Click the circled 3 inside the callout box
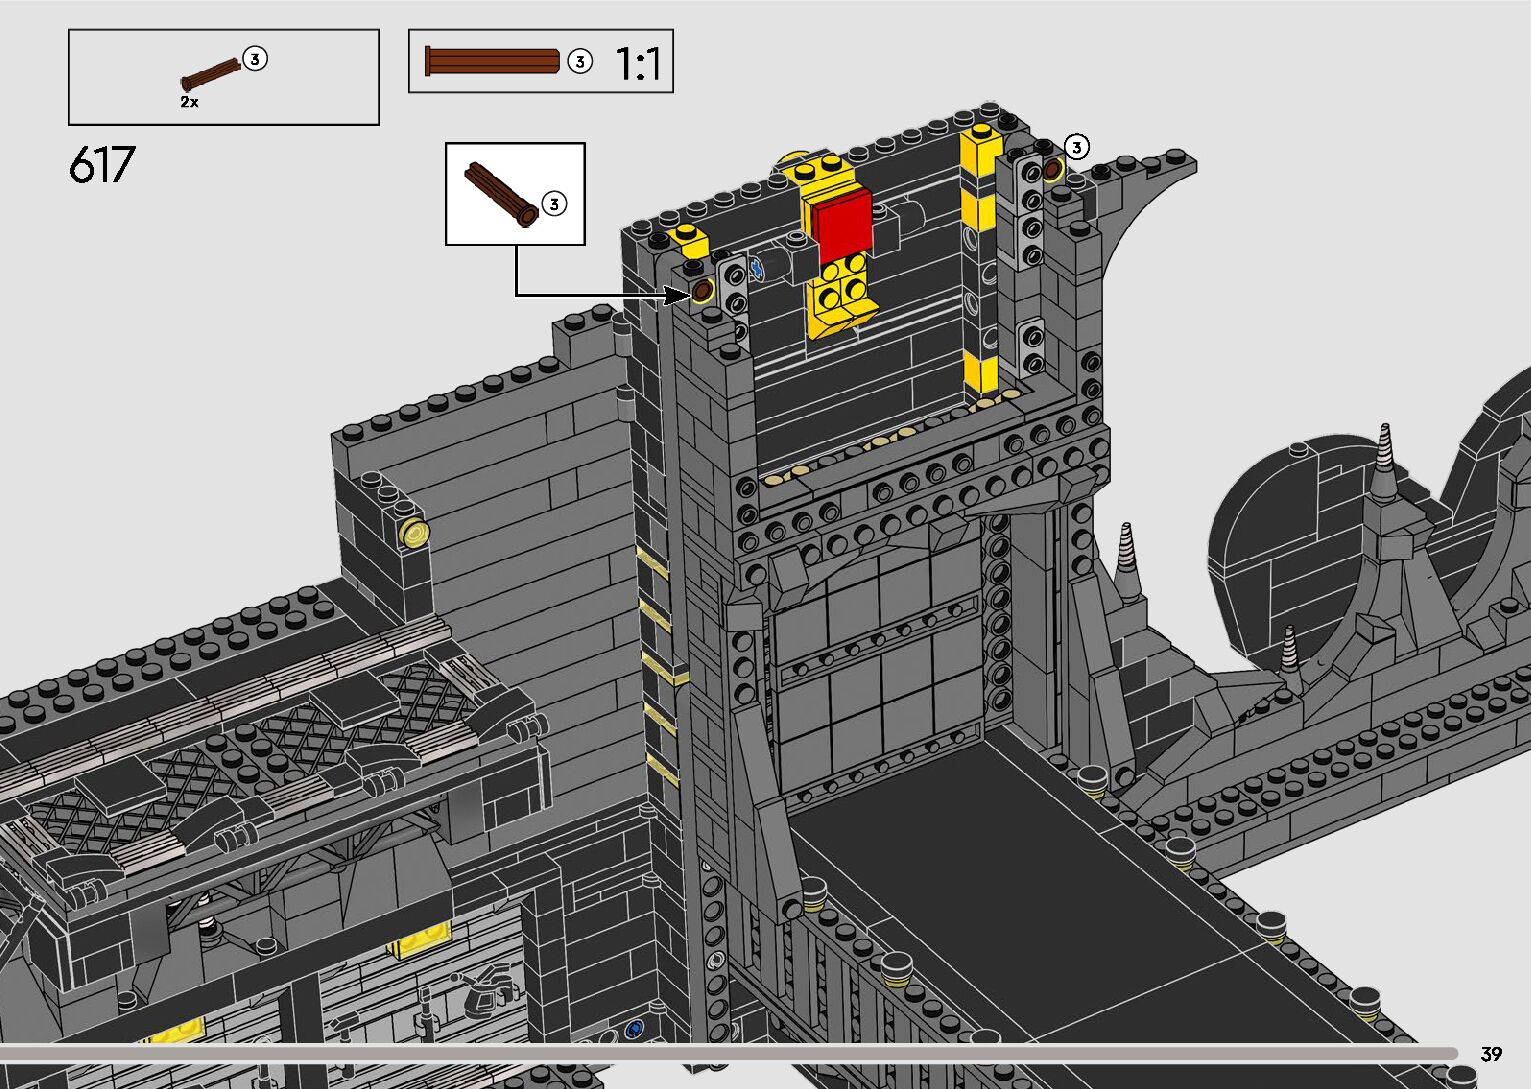Screen dimensions: 1531x1089 [x=554, y=204]
